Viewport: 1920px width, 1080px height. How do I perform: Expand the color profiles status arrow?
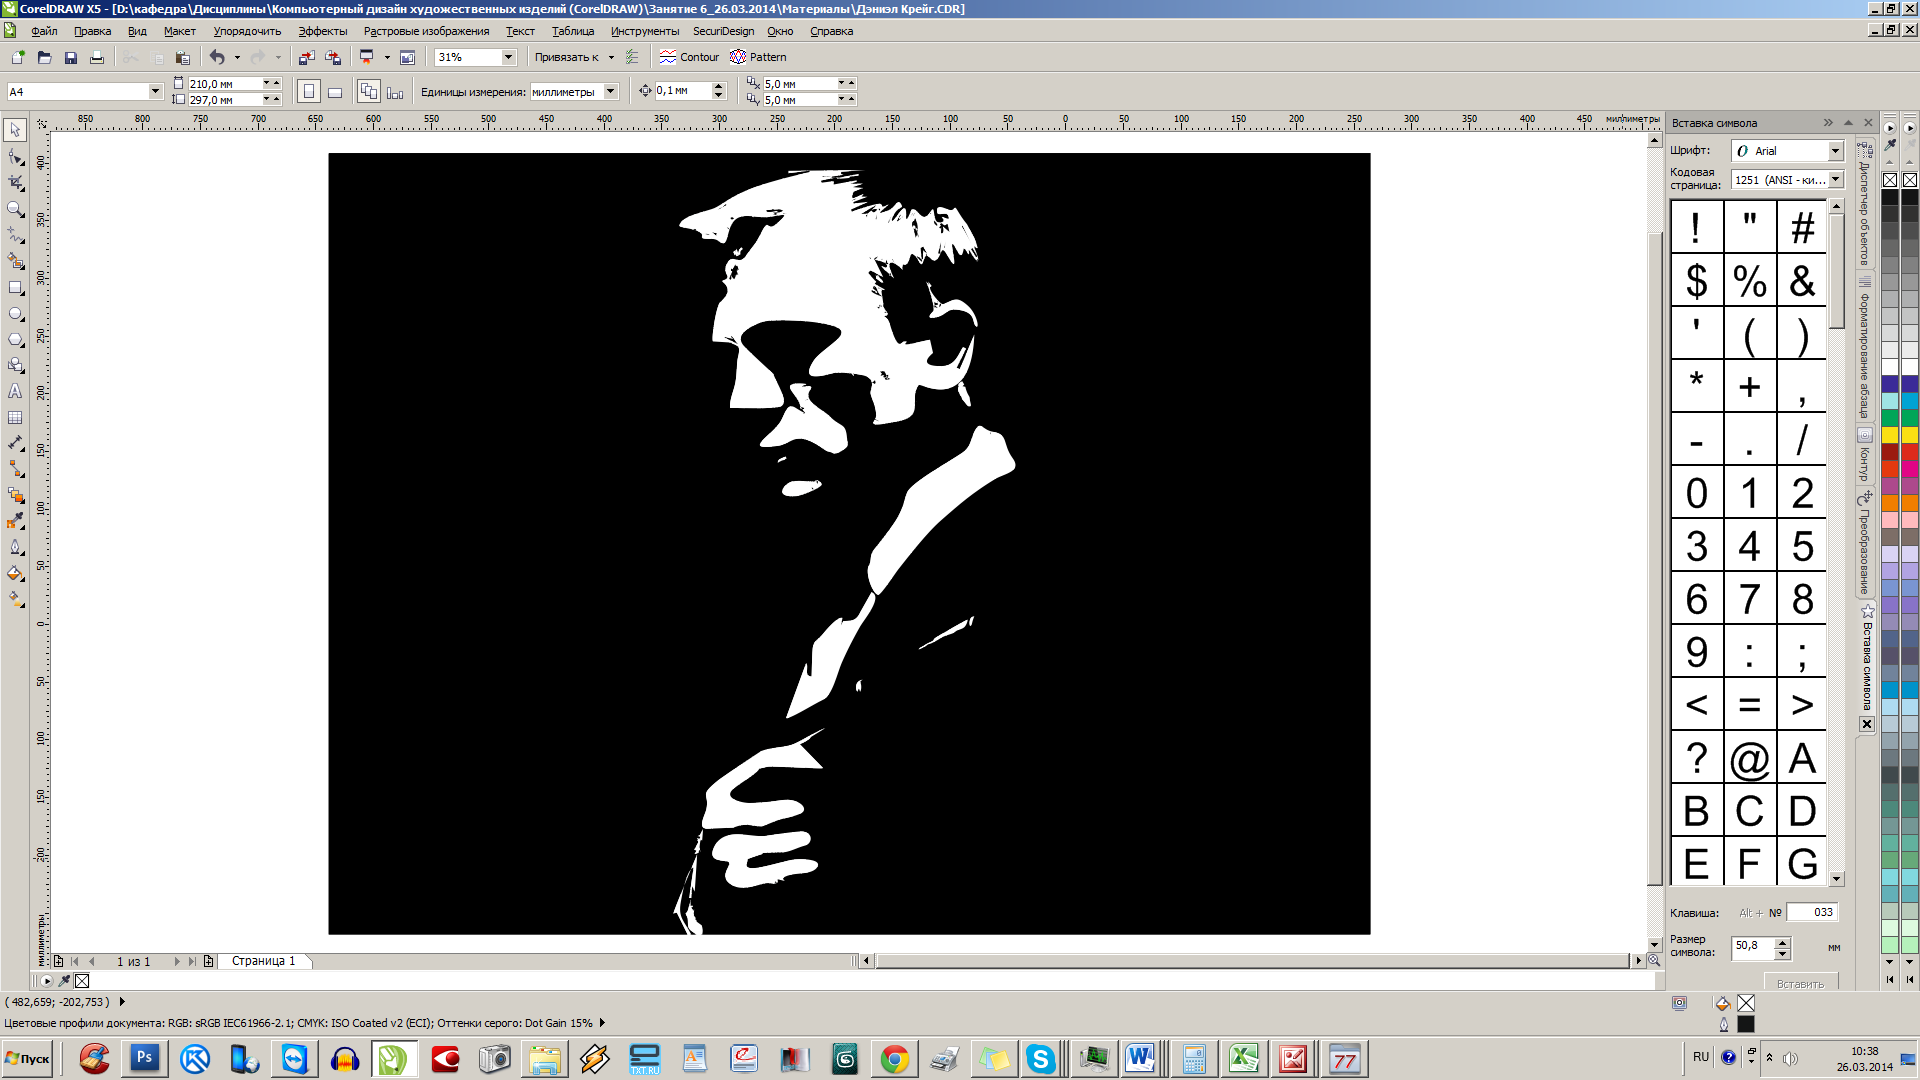point(602,1023)
